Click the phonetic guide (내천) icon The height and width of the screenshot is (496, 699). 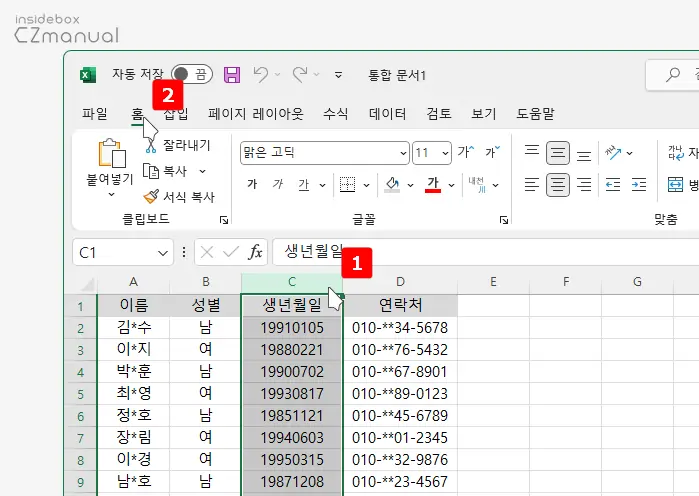(477, 184)
